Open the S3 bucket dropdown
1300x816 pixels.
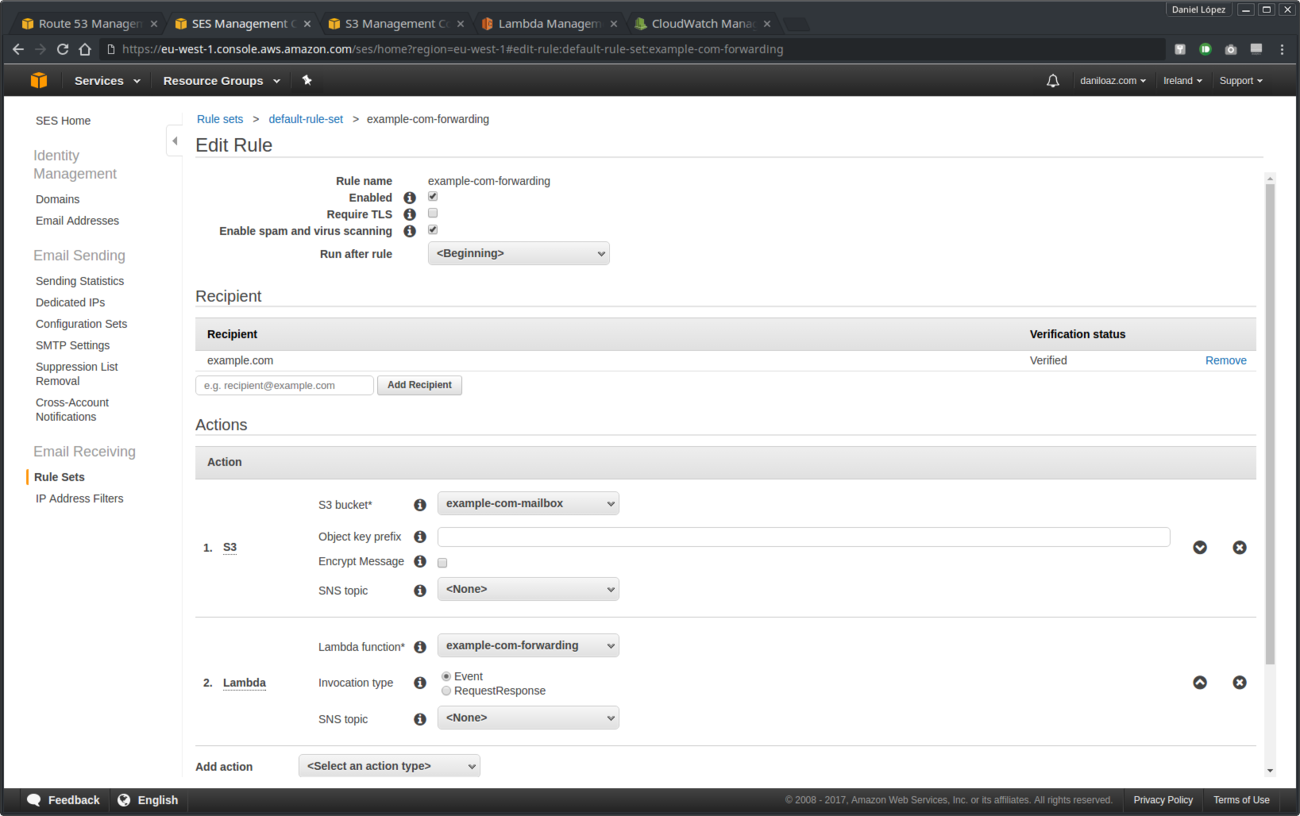(528, 503)
